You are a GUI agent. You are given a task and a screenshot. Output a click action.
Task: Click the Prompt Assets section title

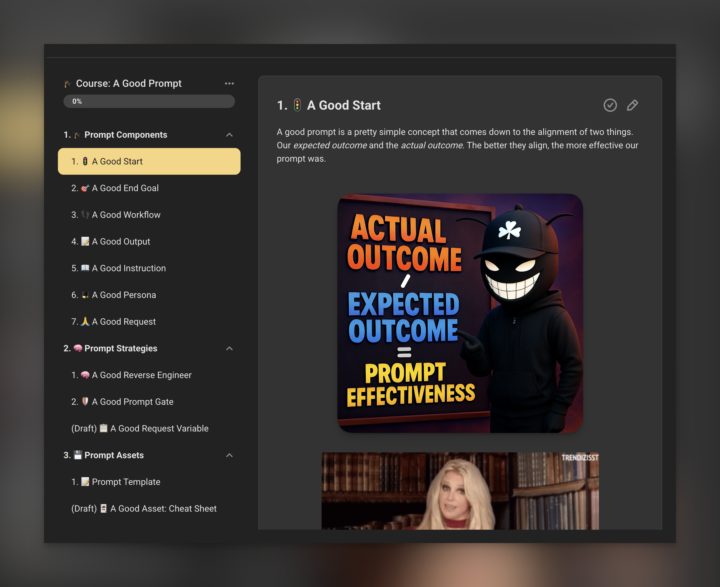click(114, 455)
